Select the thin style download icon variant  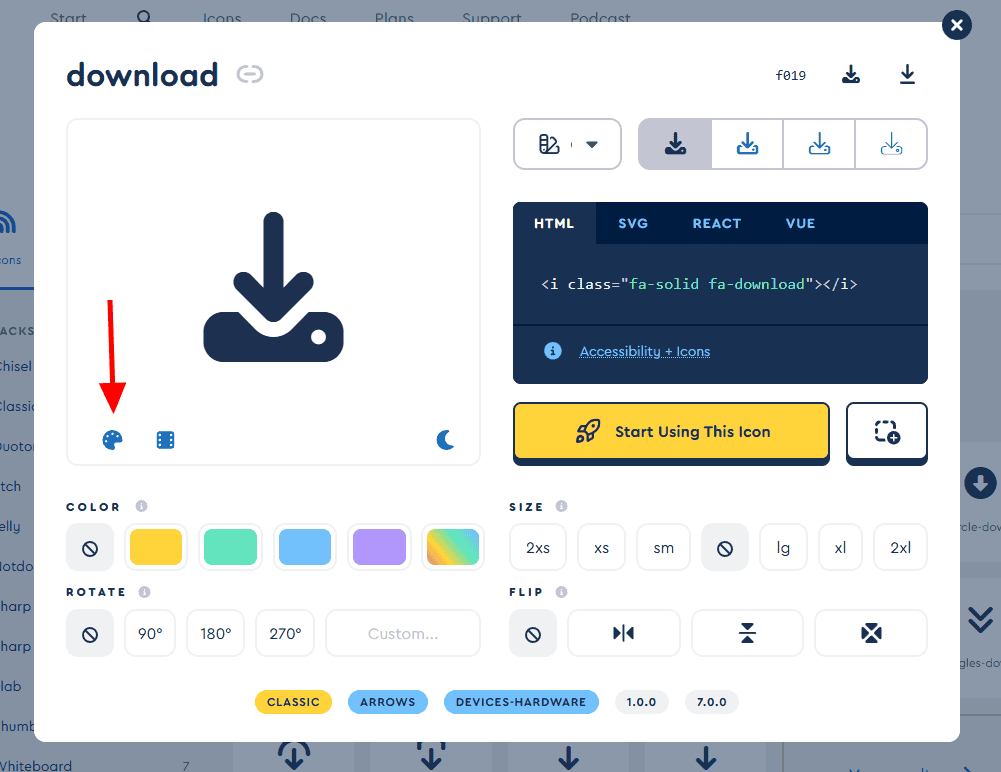tap(891, 144)
